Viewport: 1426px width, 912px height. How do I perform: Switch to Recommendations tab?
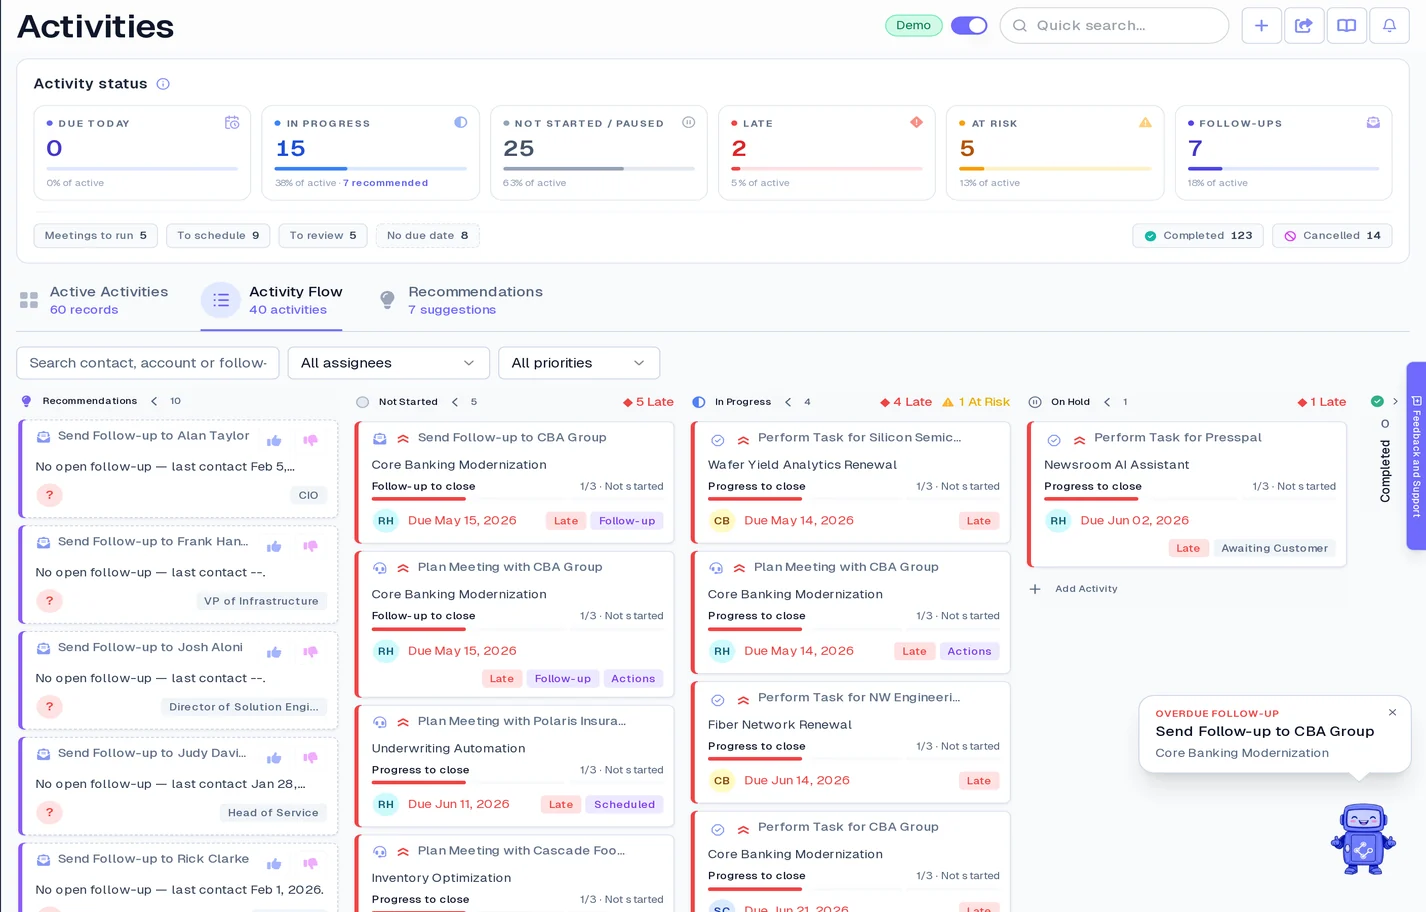[461, 300]
